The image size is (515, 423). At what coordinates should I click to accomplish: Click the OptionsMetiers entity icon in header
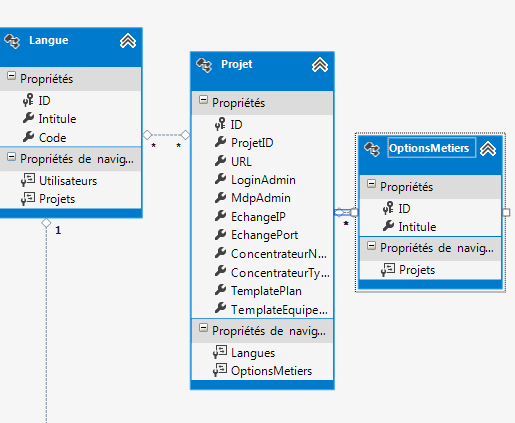(372, 149)
